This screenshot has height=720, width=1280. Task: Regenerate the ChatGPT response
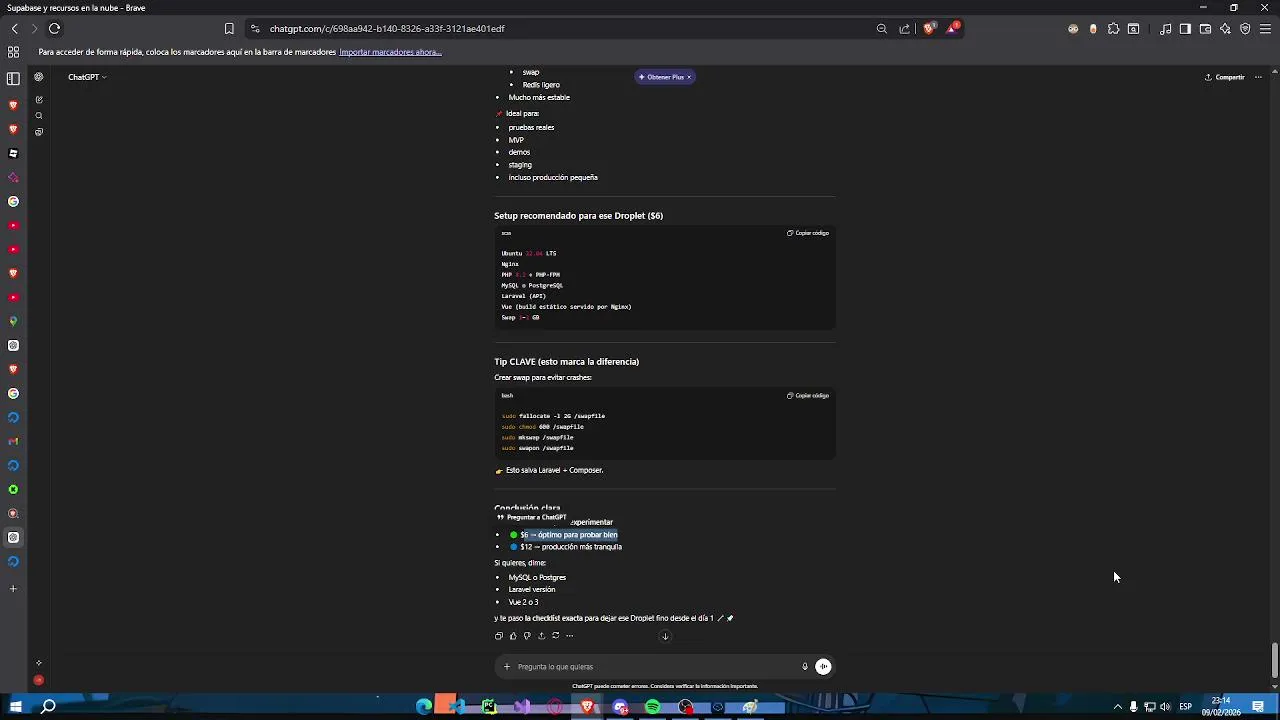pyautogui.click(x=555, y=636)
